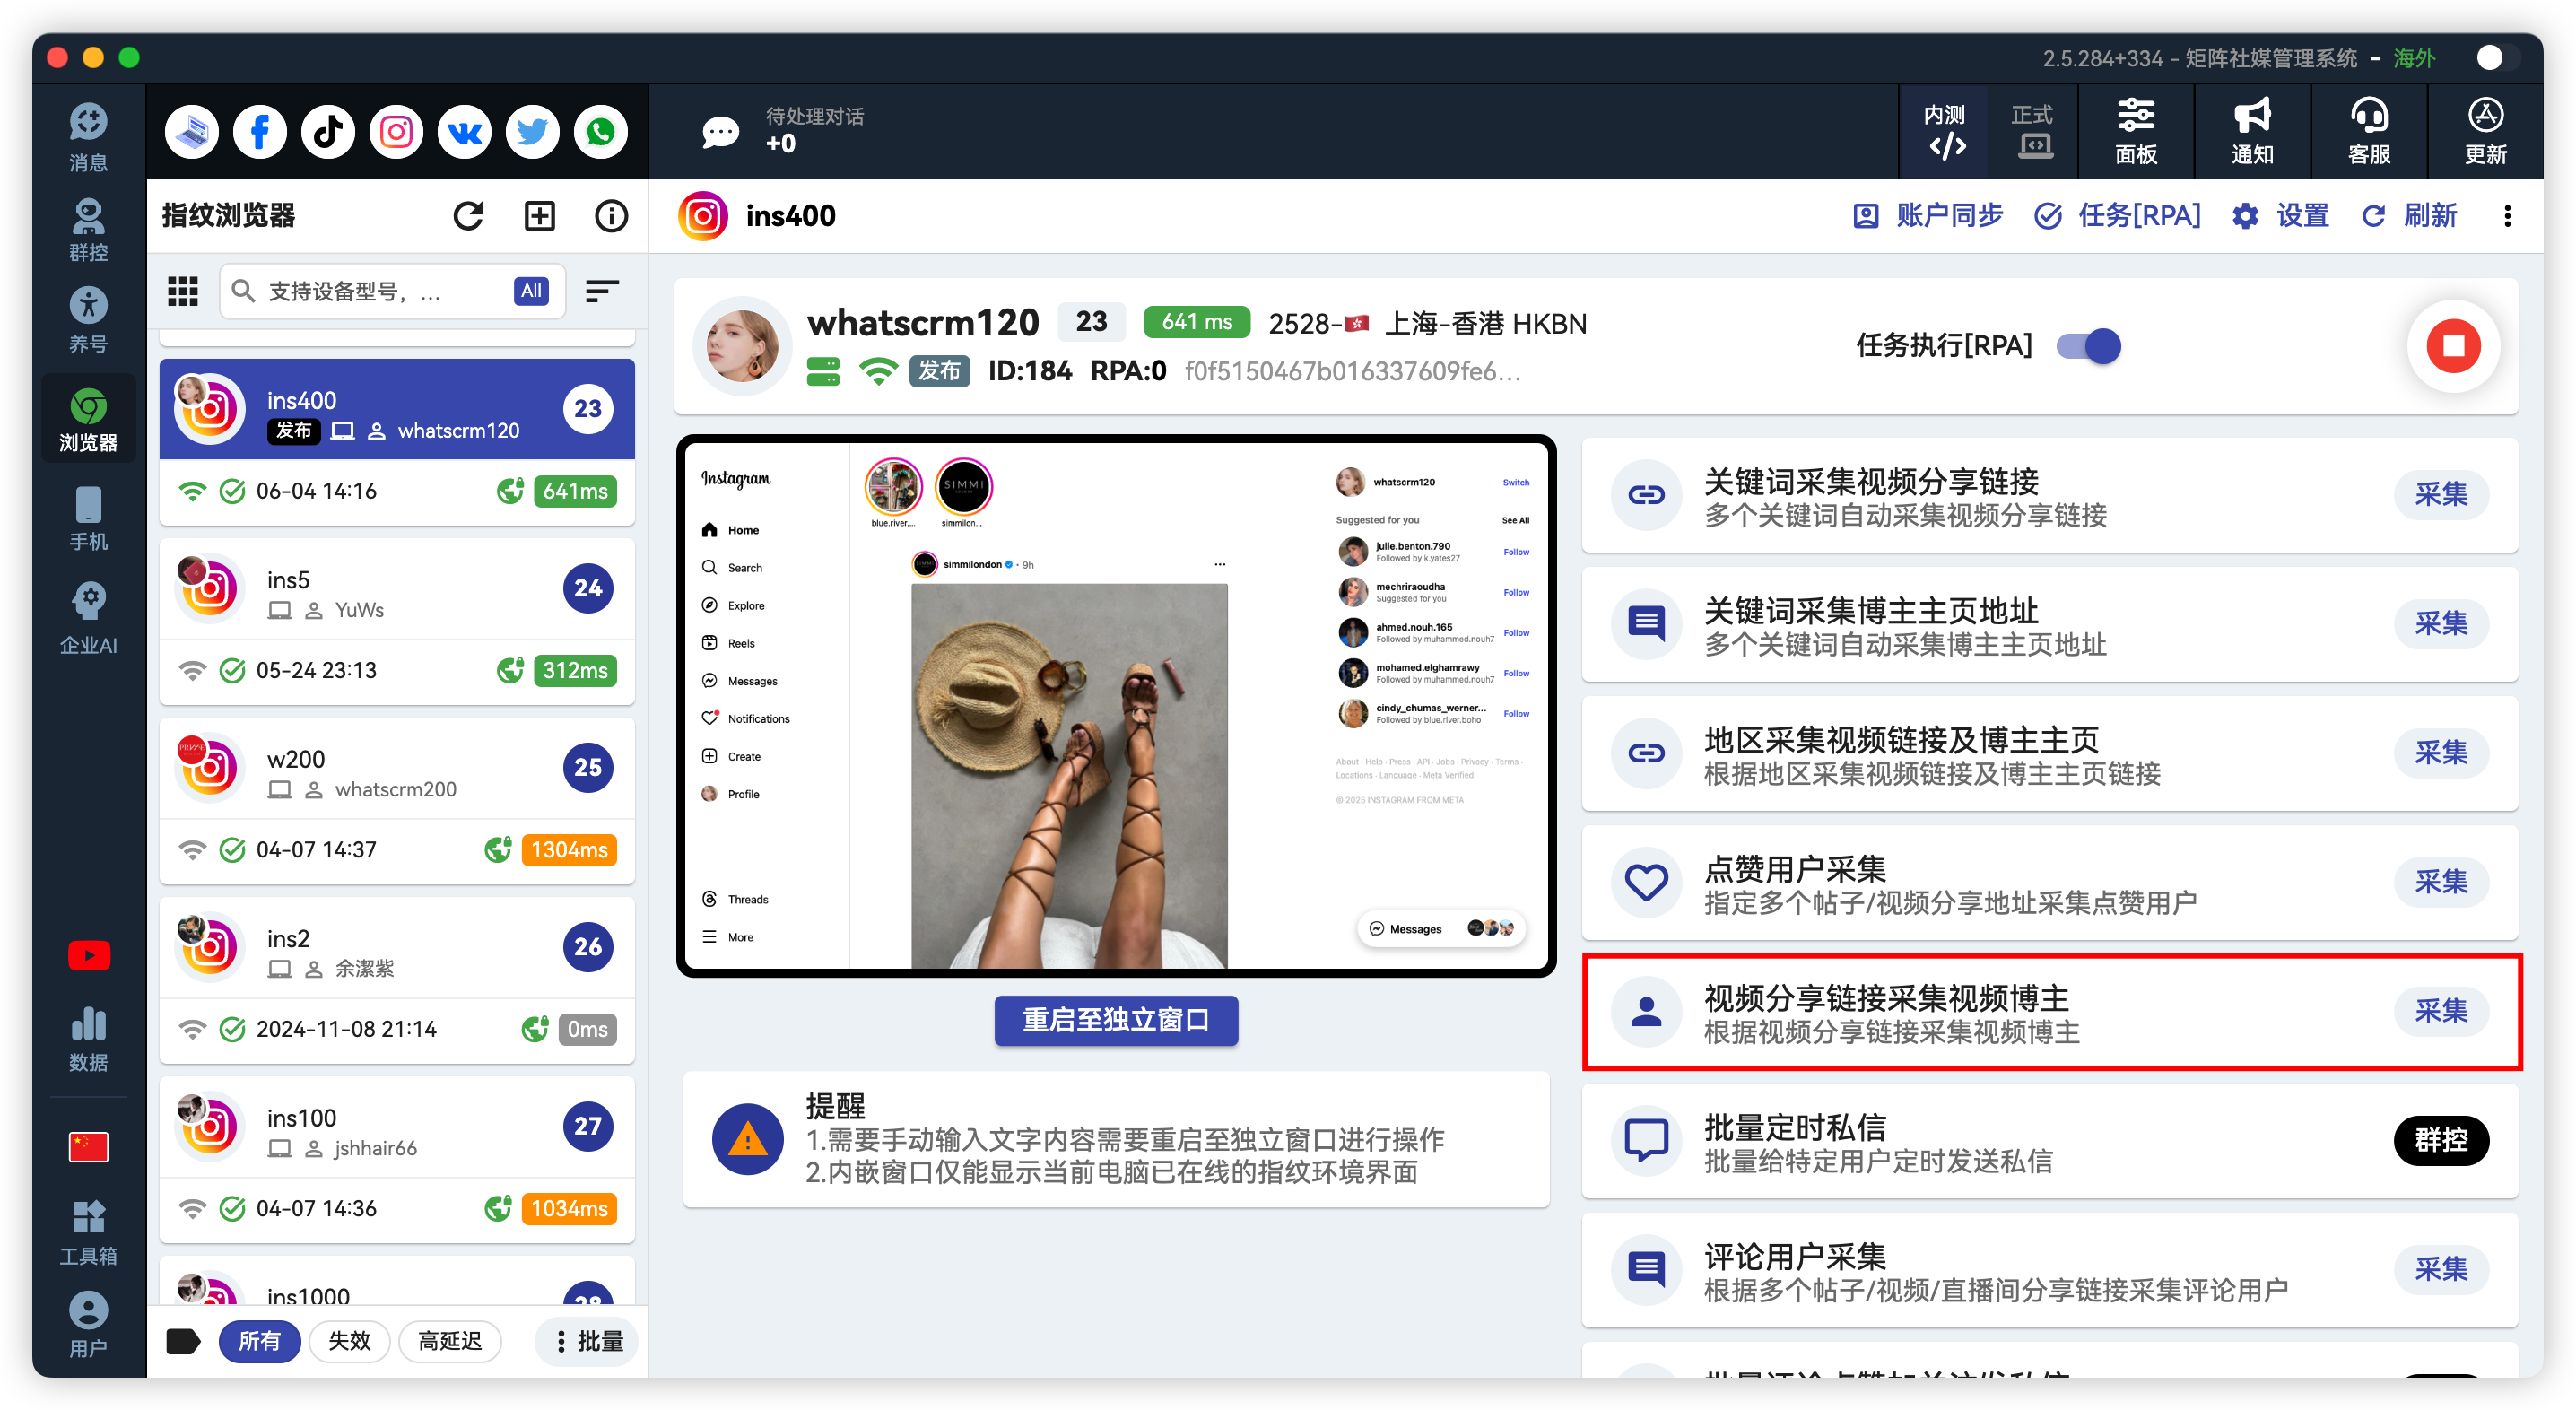This screenshot has width=2576, height=1410.
Task: Open the TikTok platform icon
Action: point(328,132)
